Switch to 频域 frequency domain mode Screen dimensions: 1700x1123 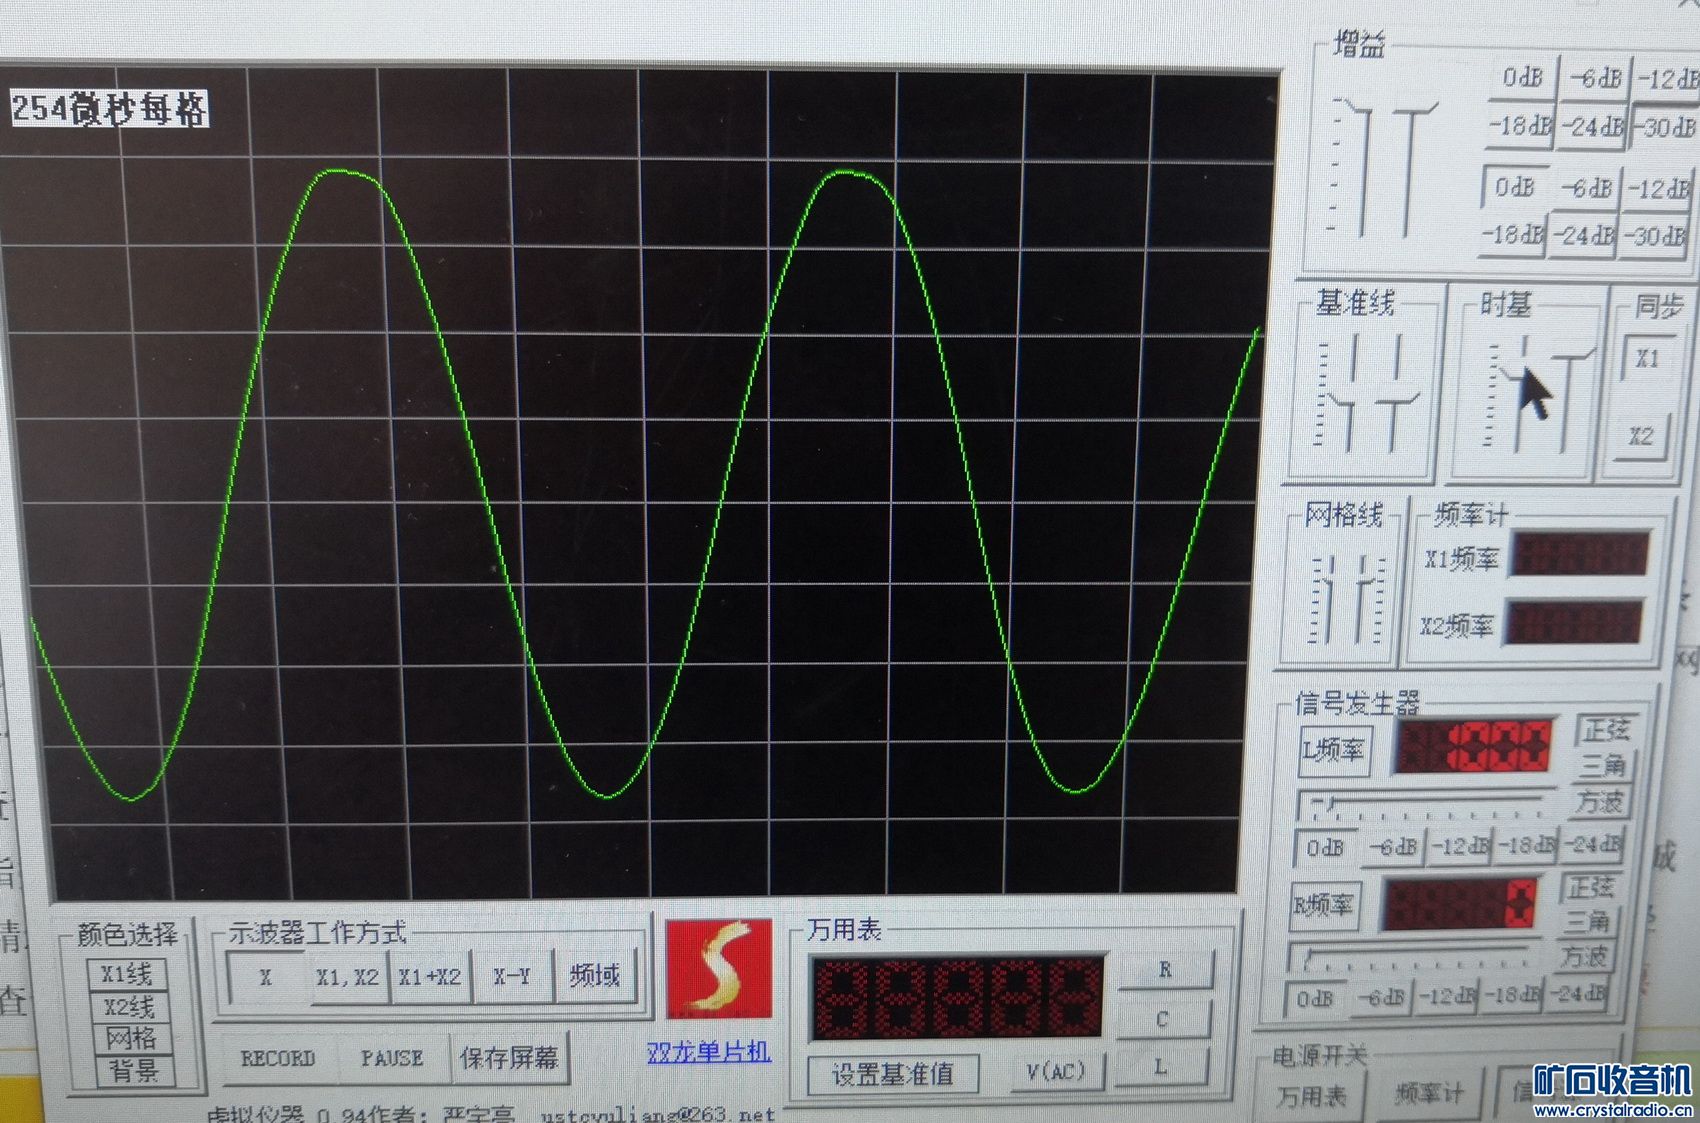click(x=595, y=975)
